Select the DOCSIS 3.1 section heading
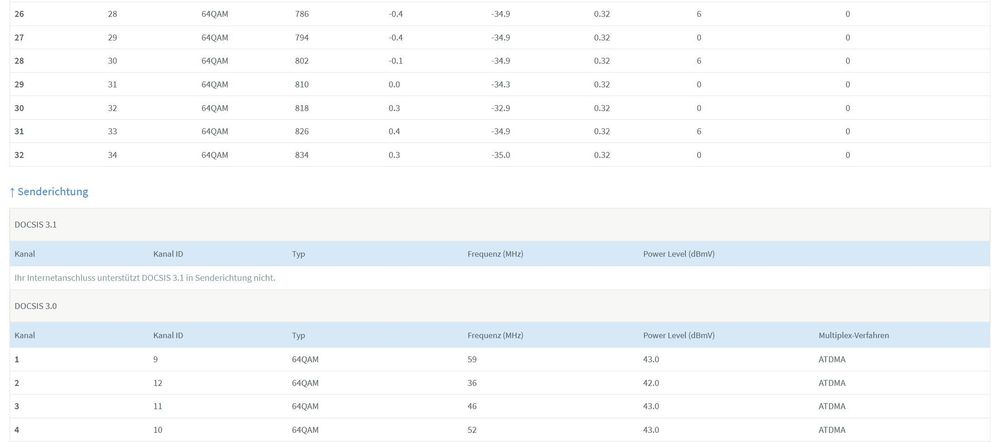Screen dimensions: 999x446 coord(36,224)
